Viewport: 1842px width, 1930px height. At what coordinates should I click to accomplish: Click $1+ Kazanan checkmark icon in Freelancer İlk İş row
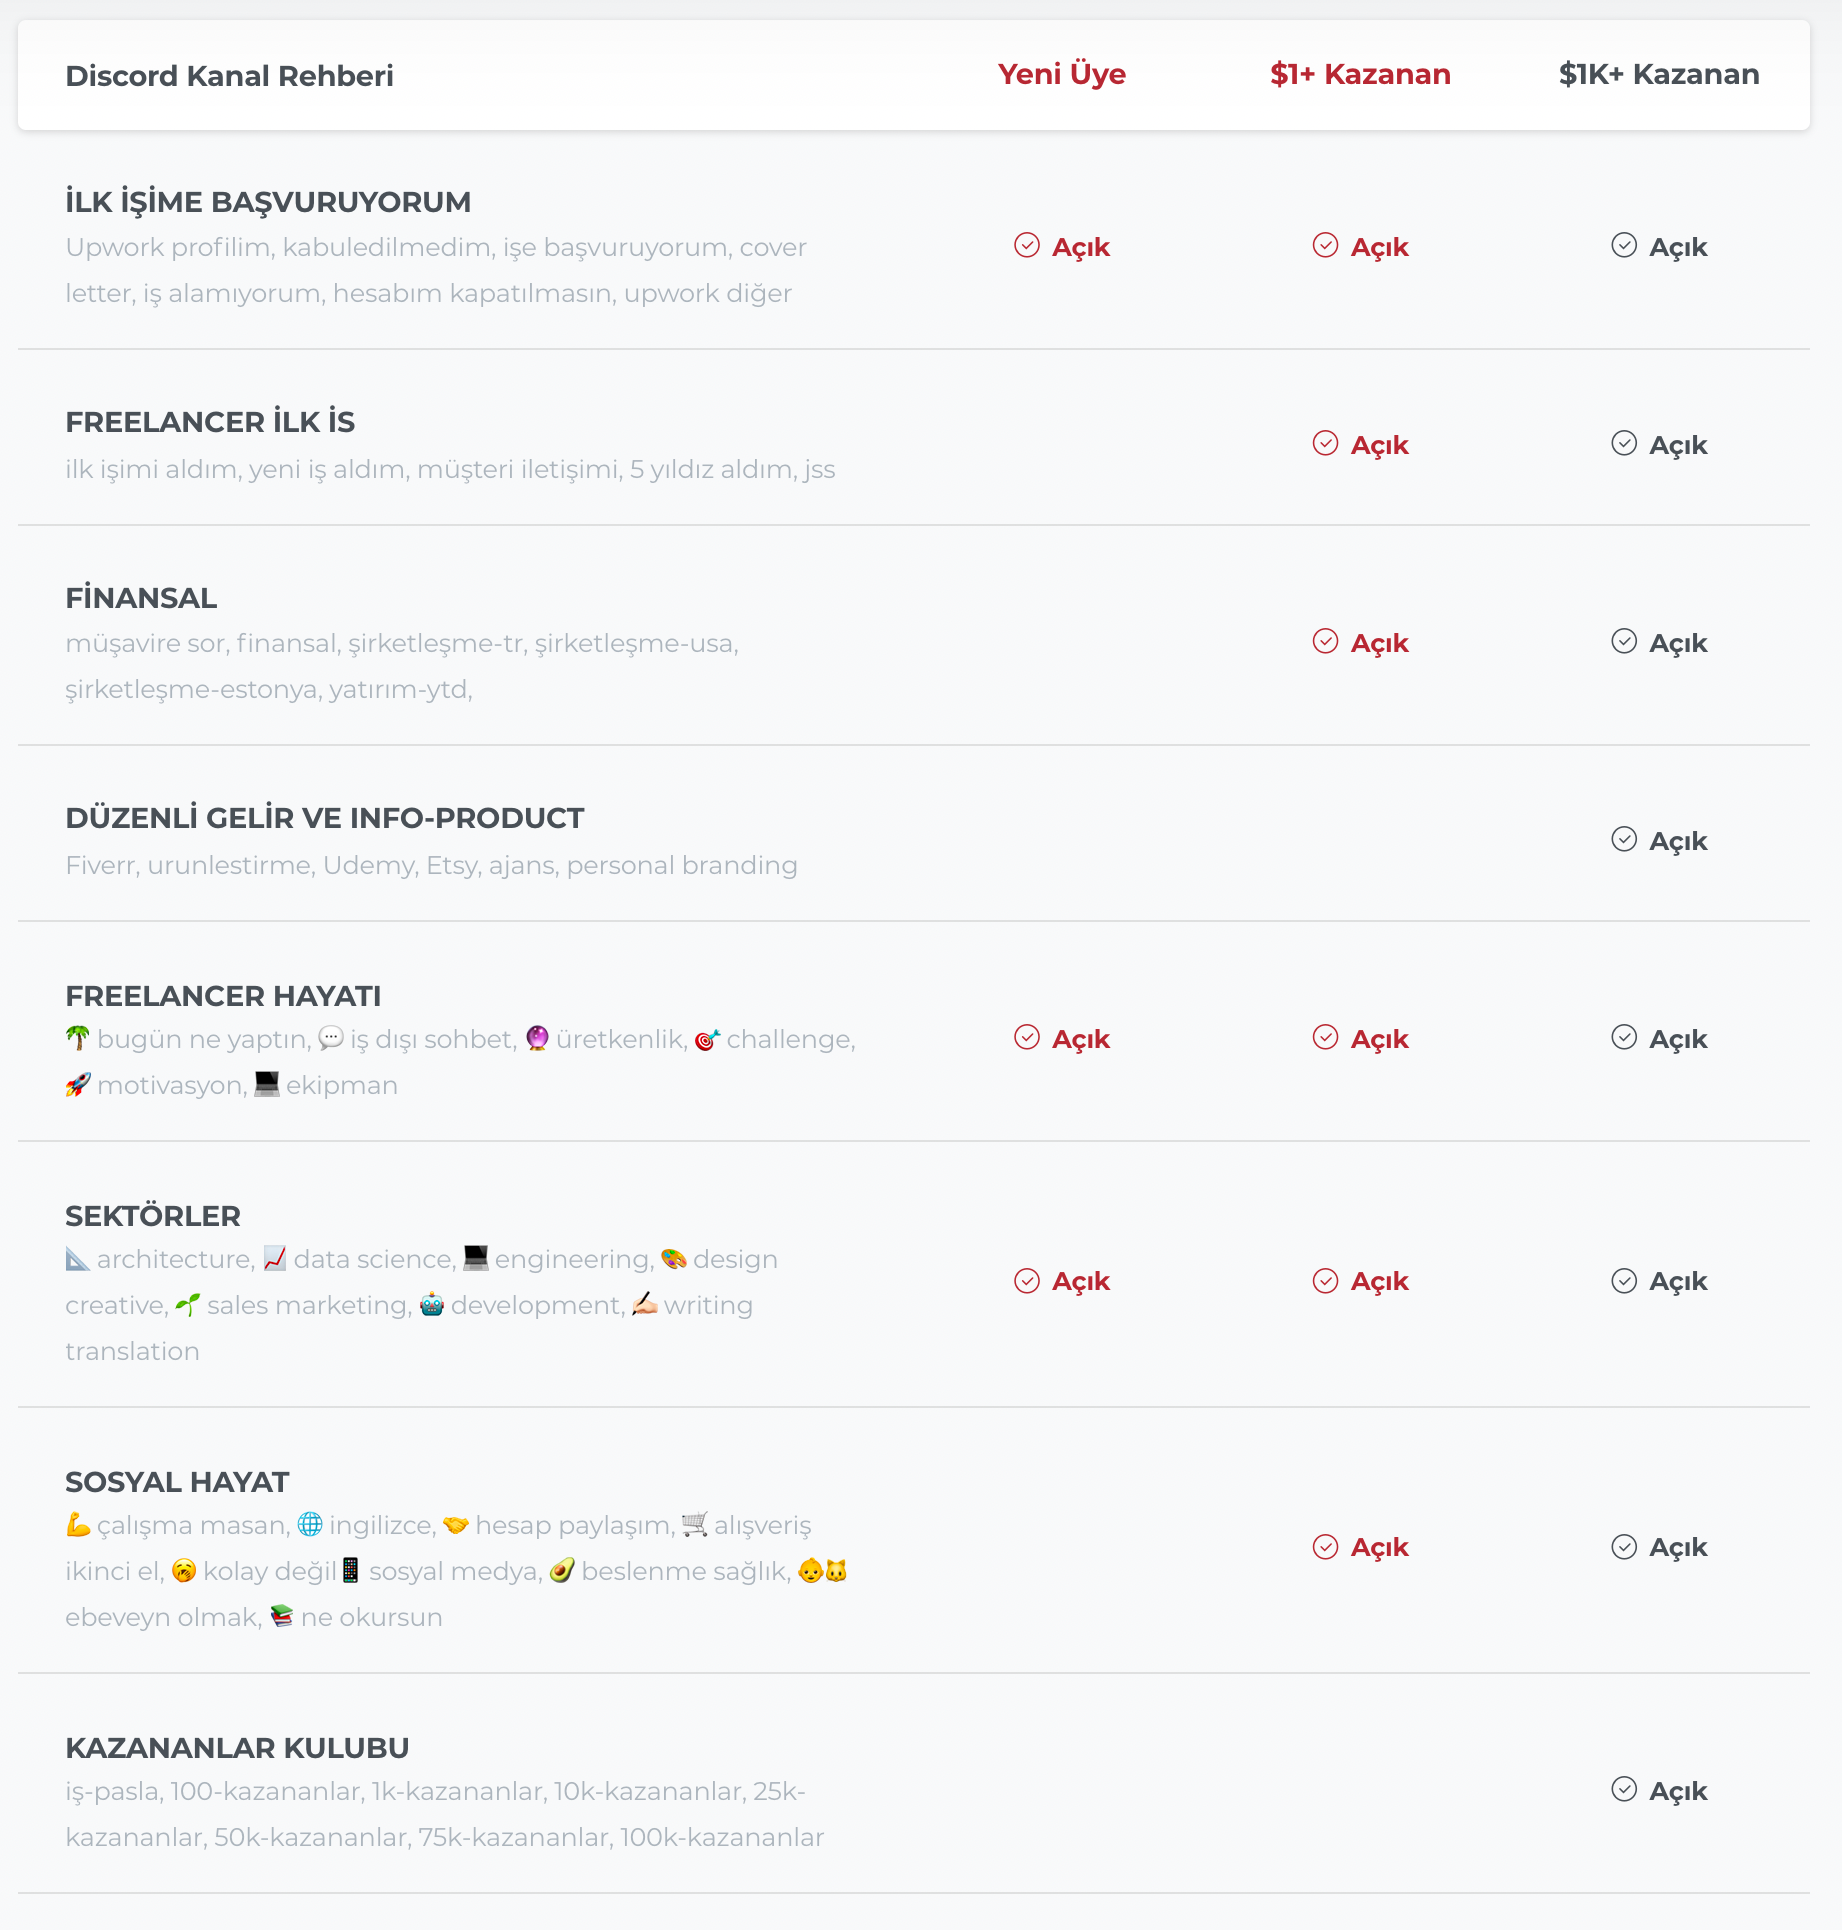pyautogui.click(x=1325, y=443)
